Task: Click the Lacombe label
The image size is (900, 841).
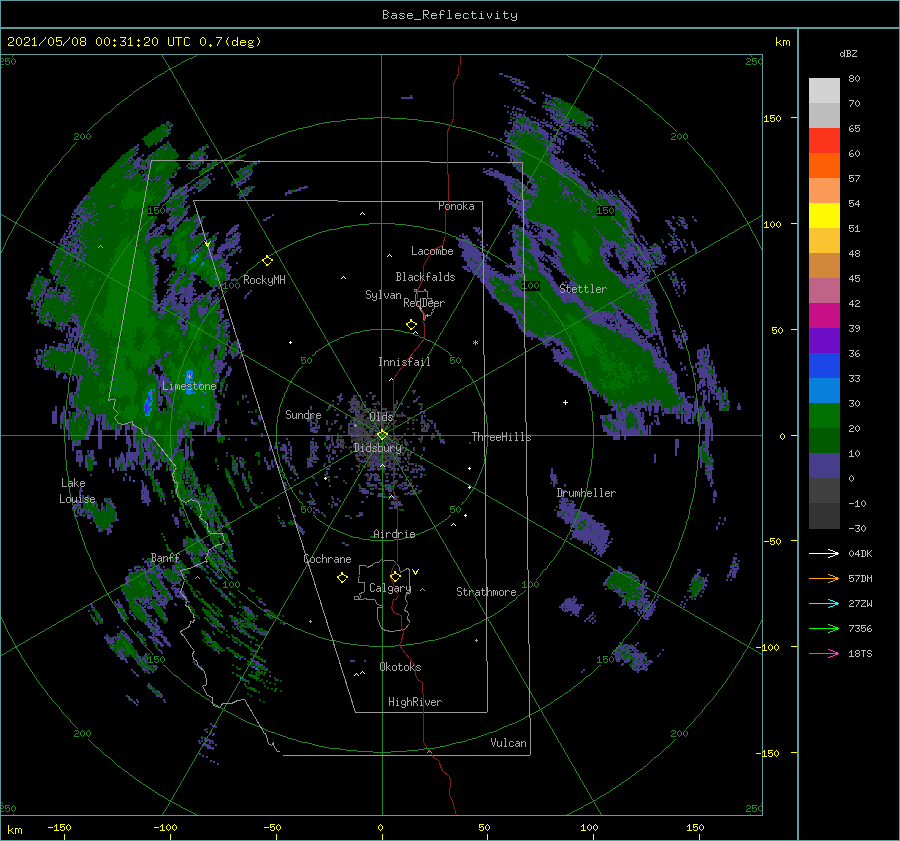Action: pyautogui.click(x=432, y=251)
